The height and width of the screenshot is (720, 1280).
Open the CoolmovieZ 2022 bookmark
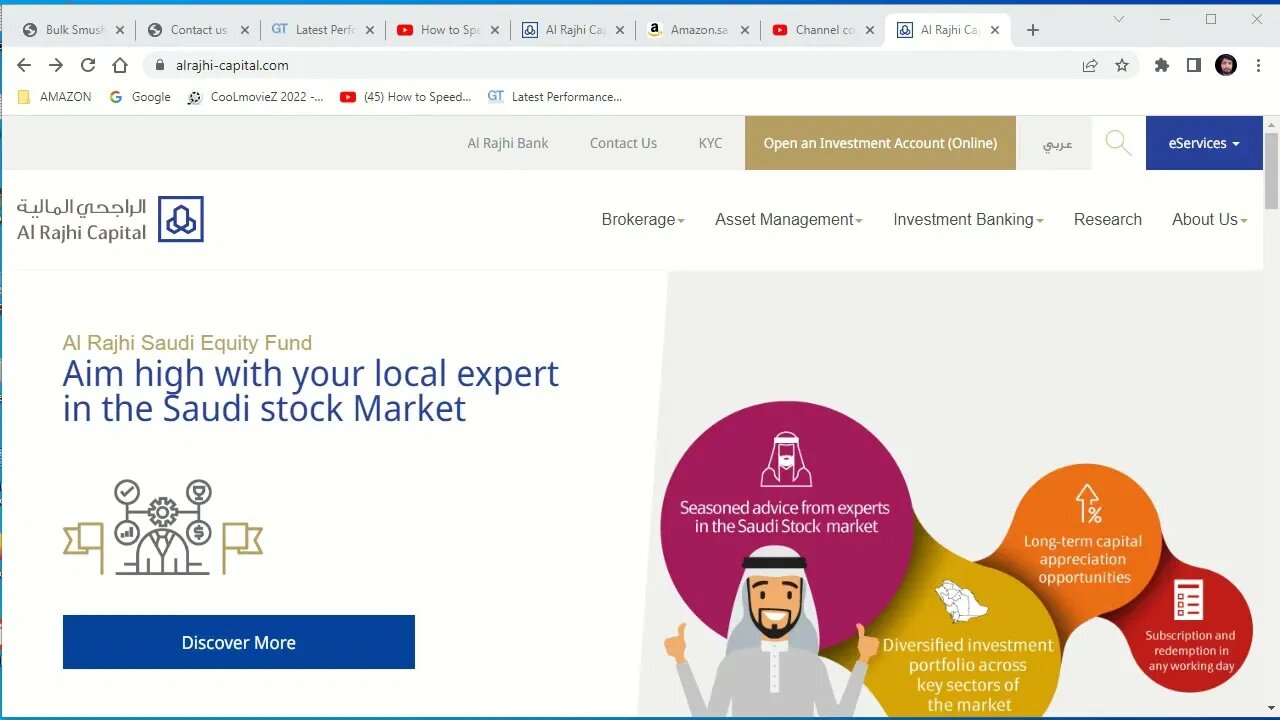point(256,97)
